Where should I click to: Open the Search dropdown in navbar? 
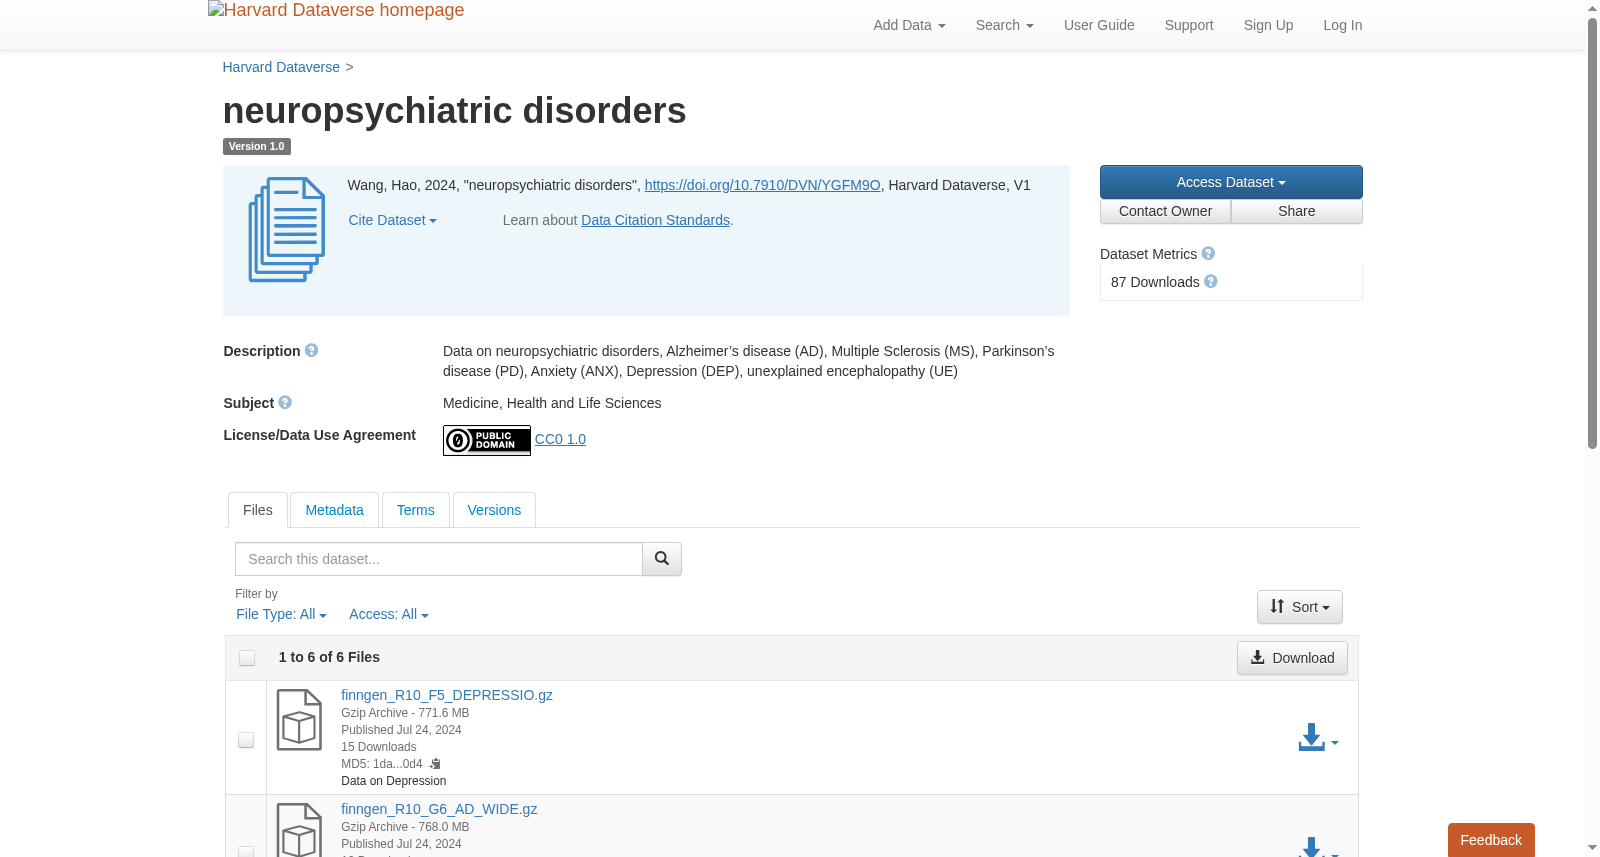coord(1004,25)
